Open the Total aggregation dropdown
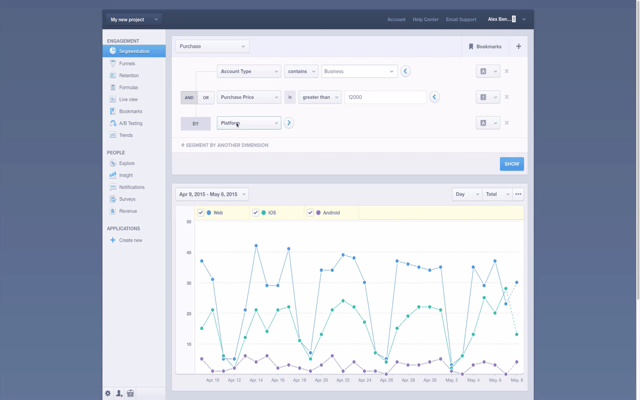 tap(497, 194)
